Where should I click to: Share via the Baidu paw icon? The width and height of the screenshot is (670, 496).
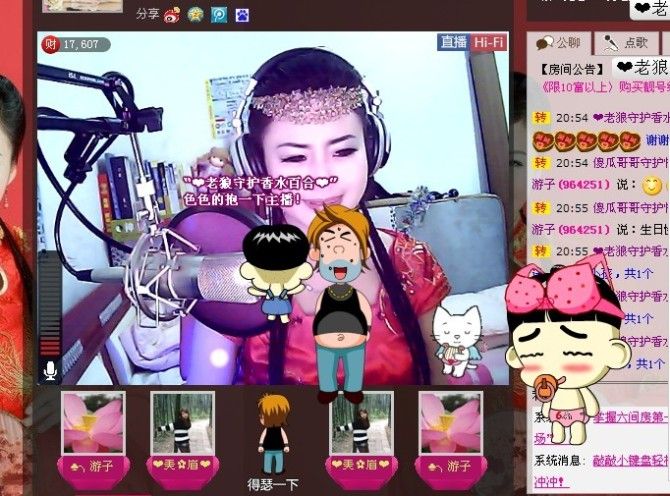click(x=242, y=16)
